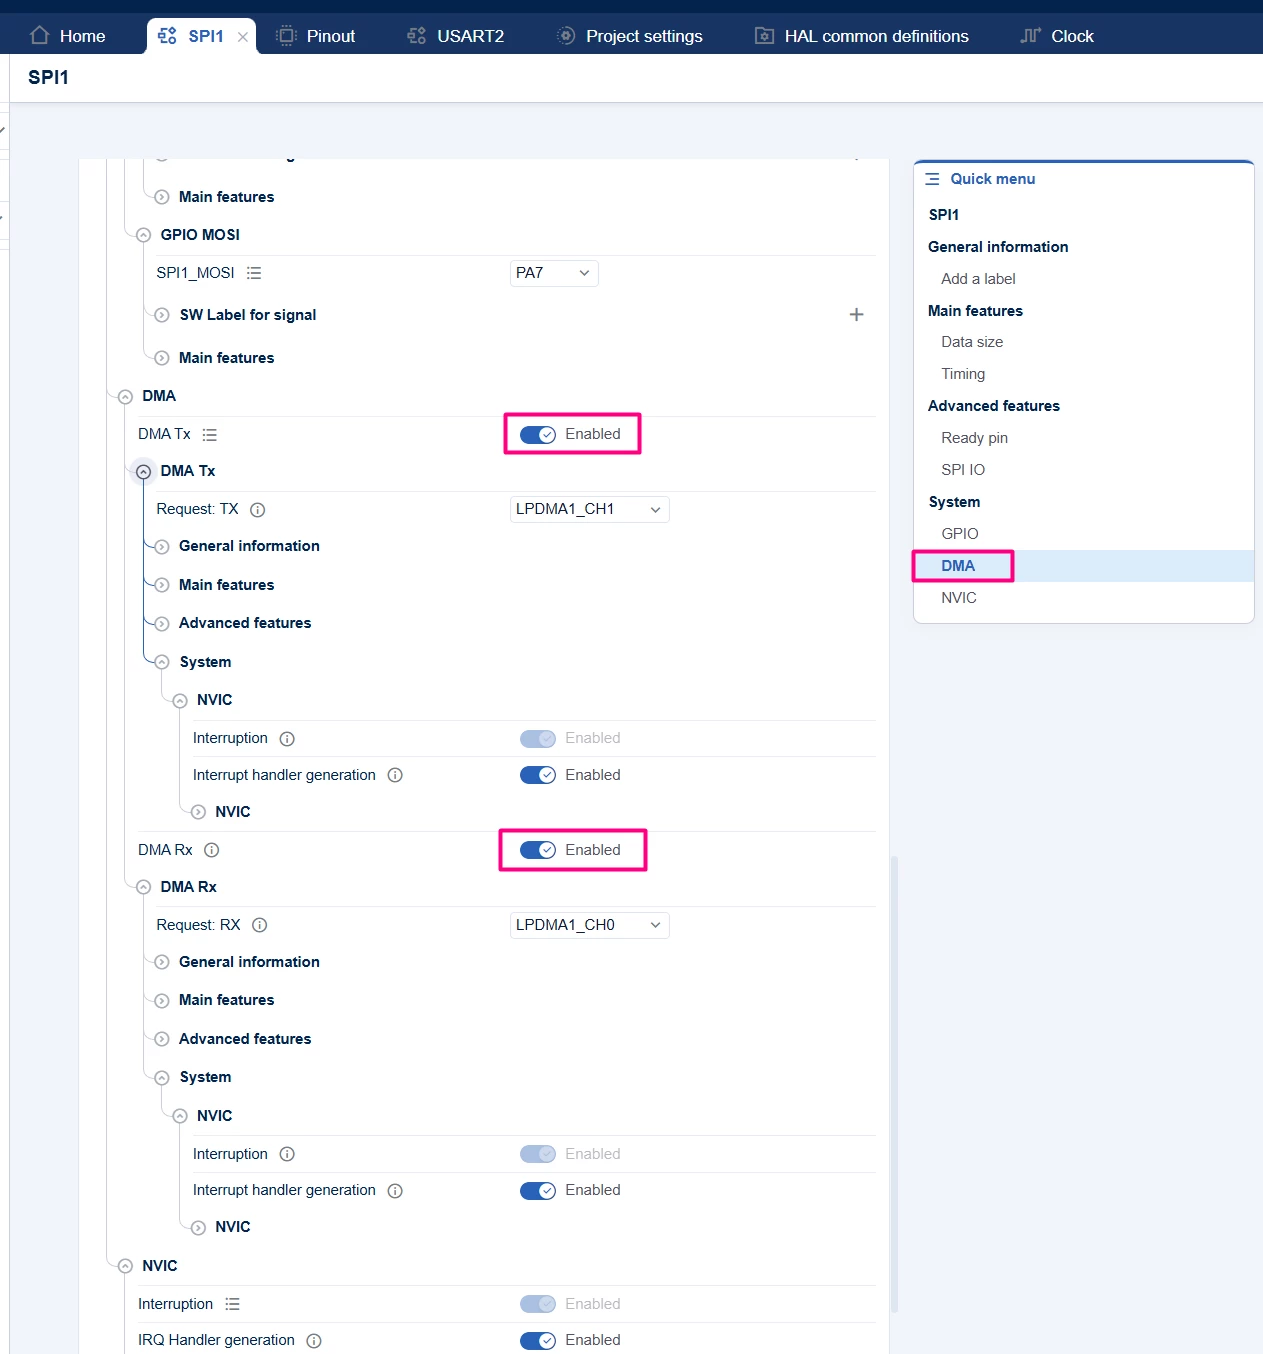Screen dimensions: 1263x1354
Task: Collapse the DMA Rx subsection
Action: click(x=143, y=887)
